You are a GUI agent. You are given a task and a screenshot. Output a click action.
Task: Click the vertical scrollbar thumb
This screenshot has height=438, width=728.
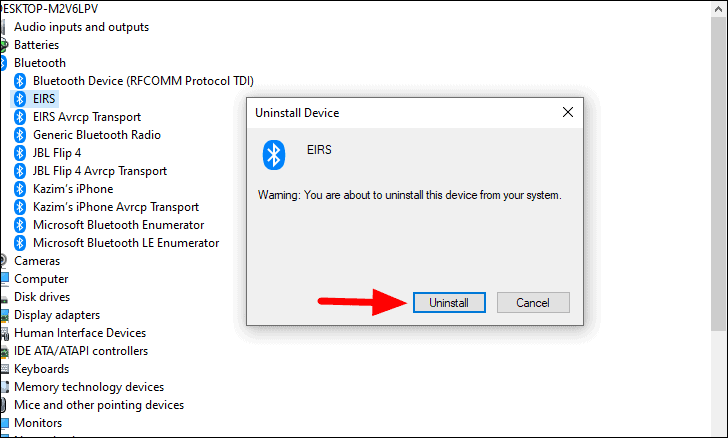pos(718,174)
